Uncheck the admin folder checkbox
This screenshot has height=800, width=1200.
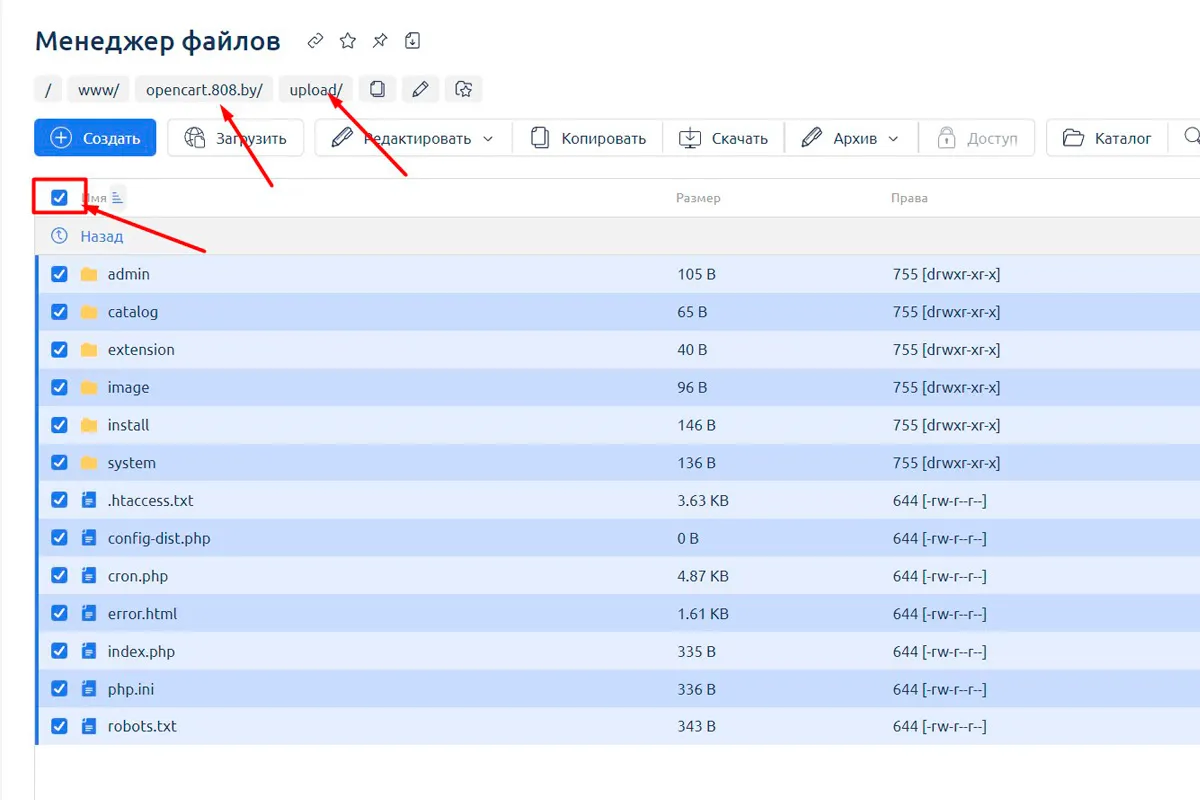pos(59,274)
